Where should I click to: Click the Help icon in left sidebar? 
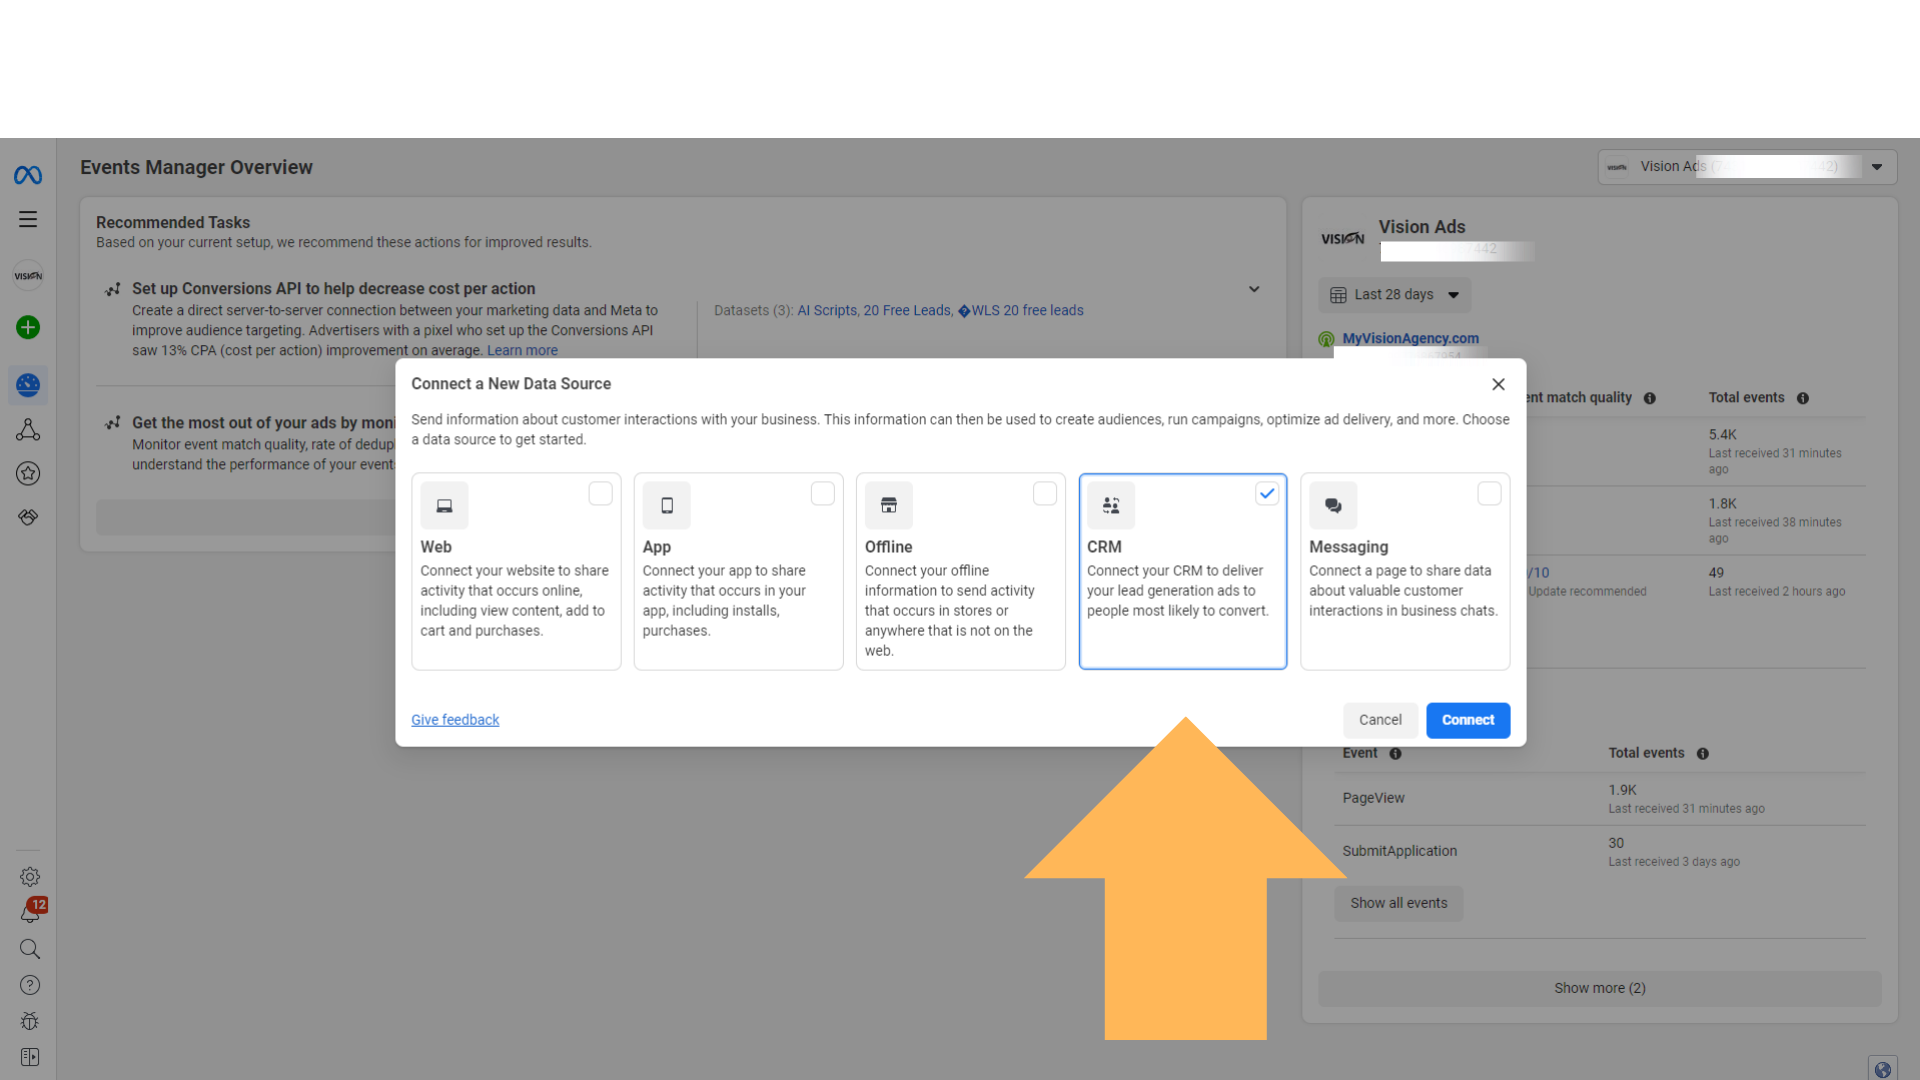click(x=28, y=985)
